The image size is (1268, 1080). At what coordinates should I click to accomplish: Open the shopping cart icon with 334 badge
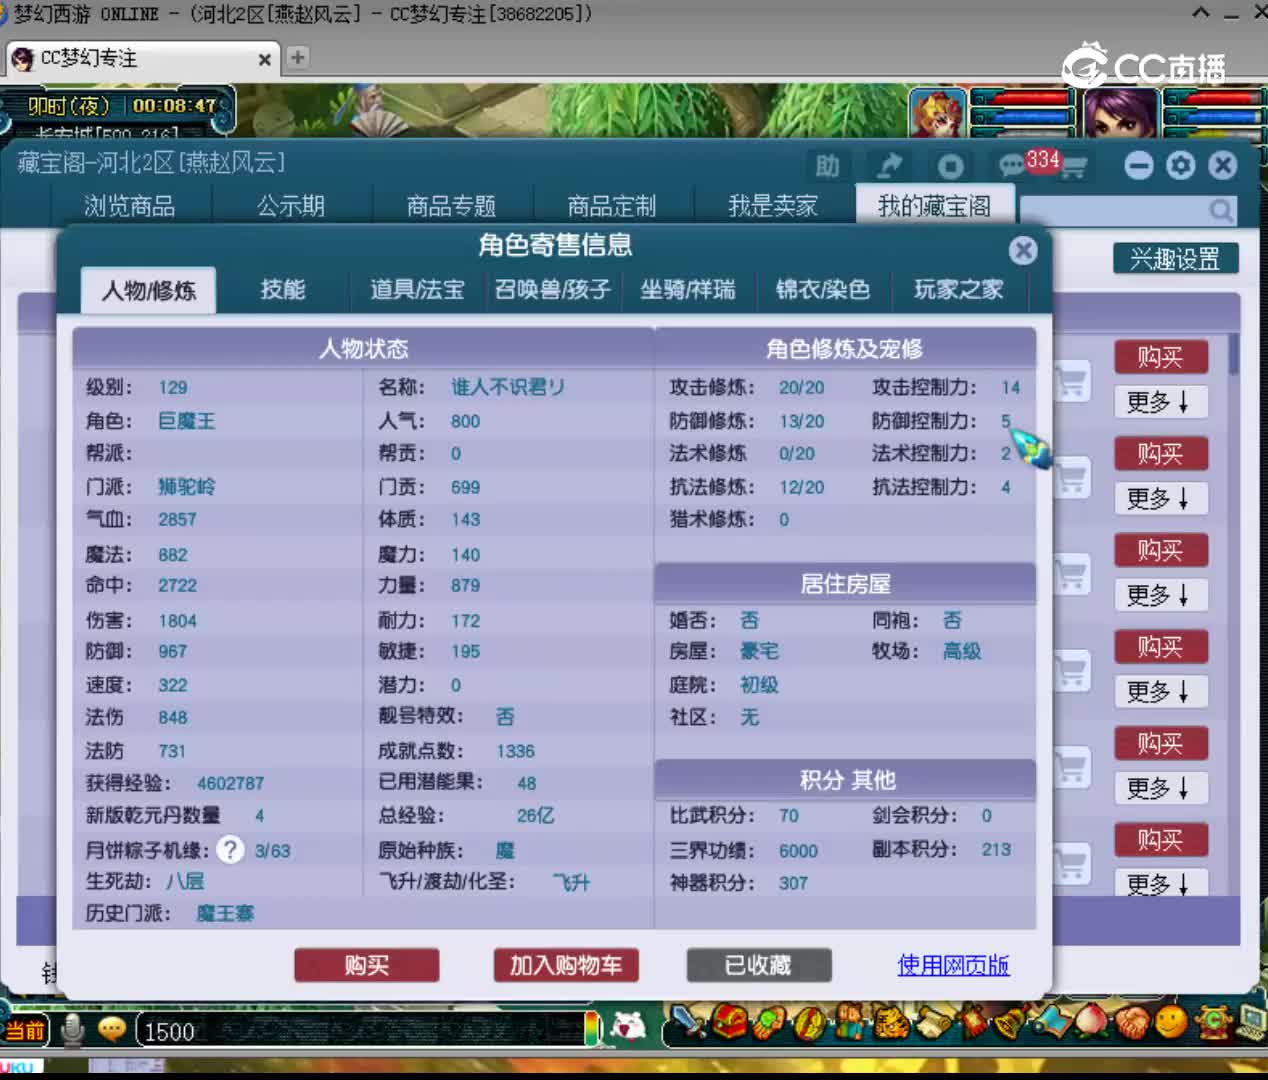[1072, 166]
